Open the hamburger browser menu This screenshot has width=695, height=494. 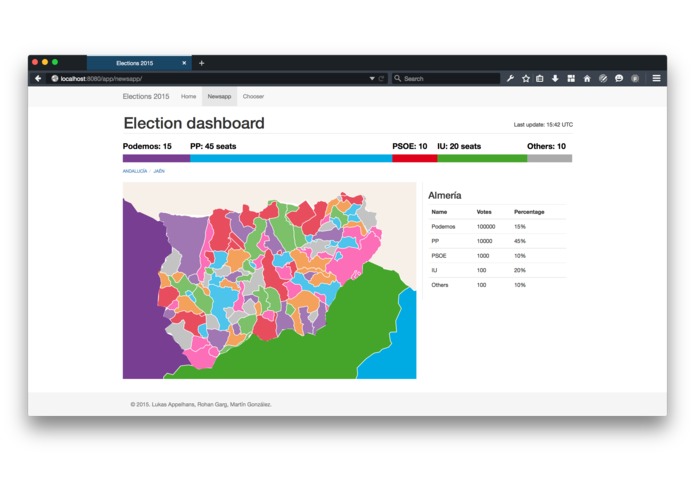tap(656, 78)
